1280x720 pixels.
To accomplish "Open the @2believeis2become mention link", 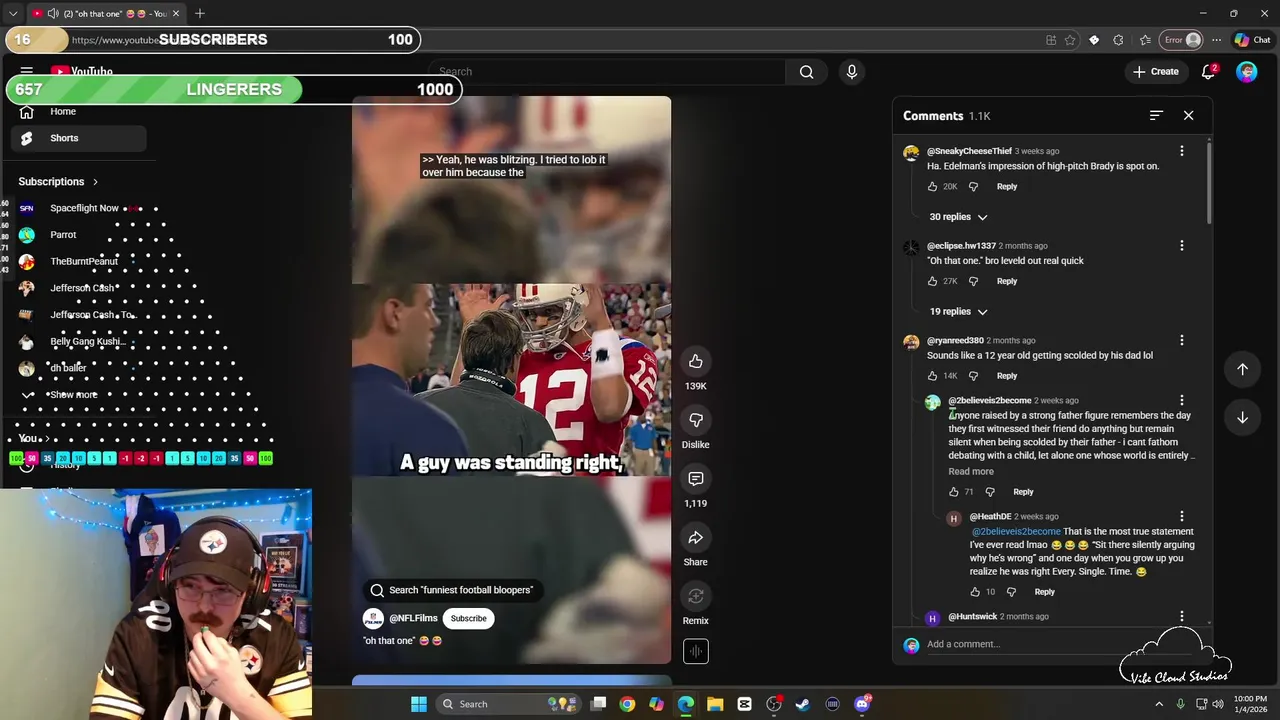I will [1015, 532].
